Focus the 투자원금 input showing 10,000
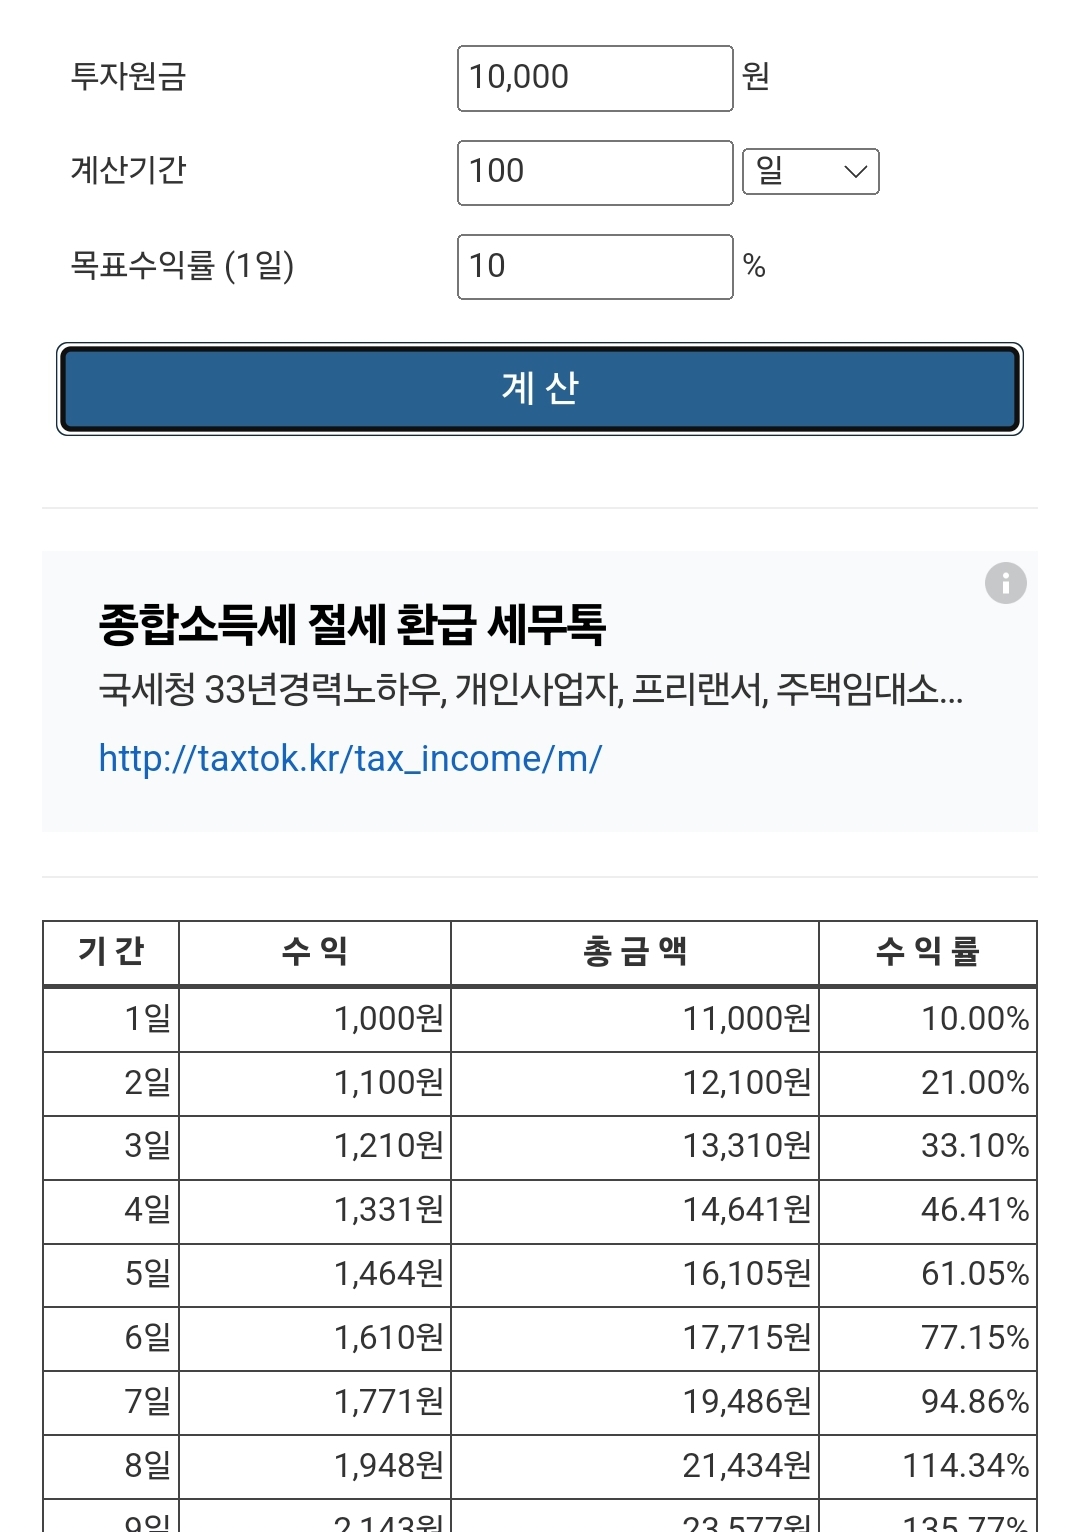The width and height of the screenshot is (1080, 1532). (x=595, y=78)
